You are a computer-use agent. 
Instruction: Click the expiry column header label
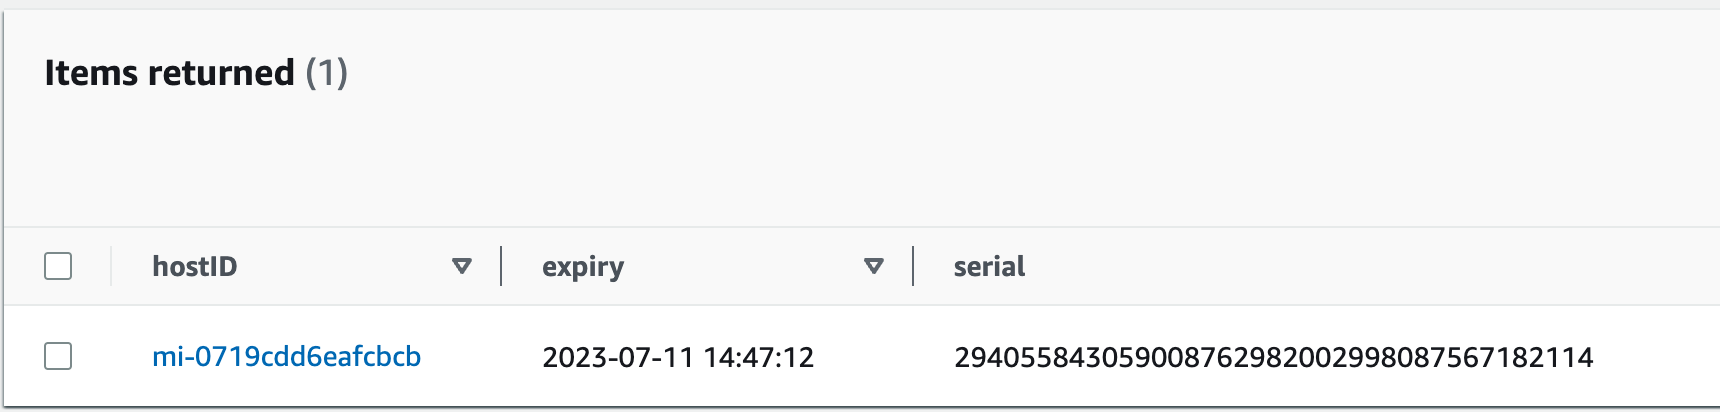[583, 267]
